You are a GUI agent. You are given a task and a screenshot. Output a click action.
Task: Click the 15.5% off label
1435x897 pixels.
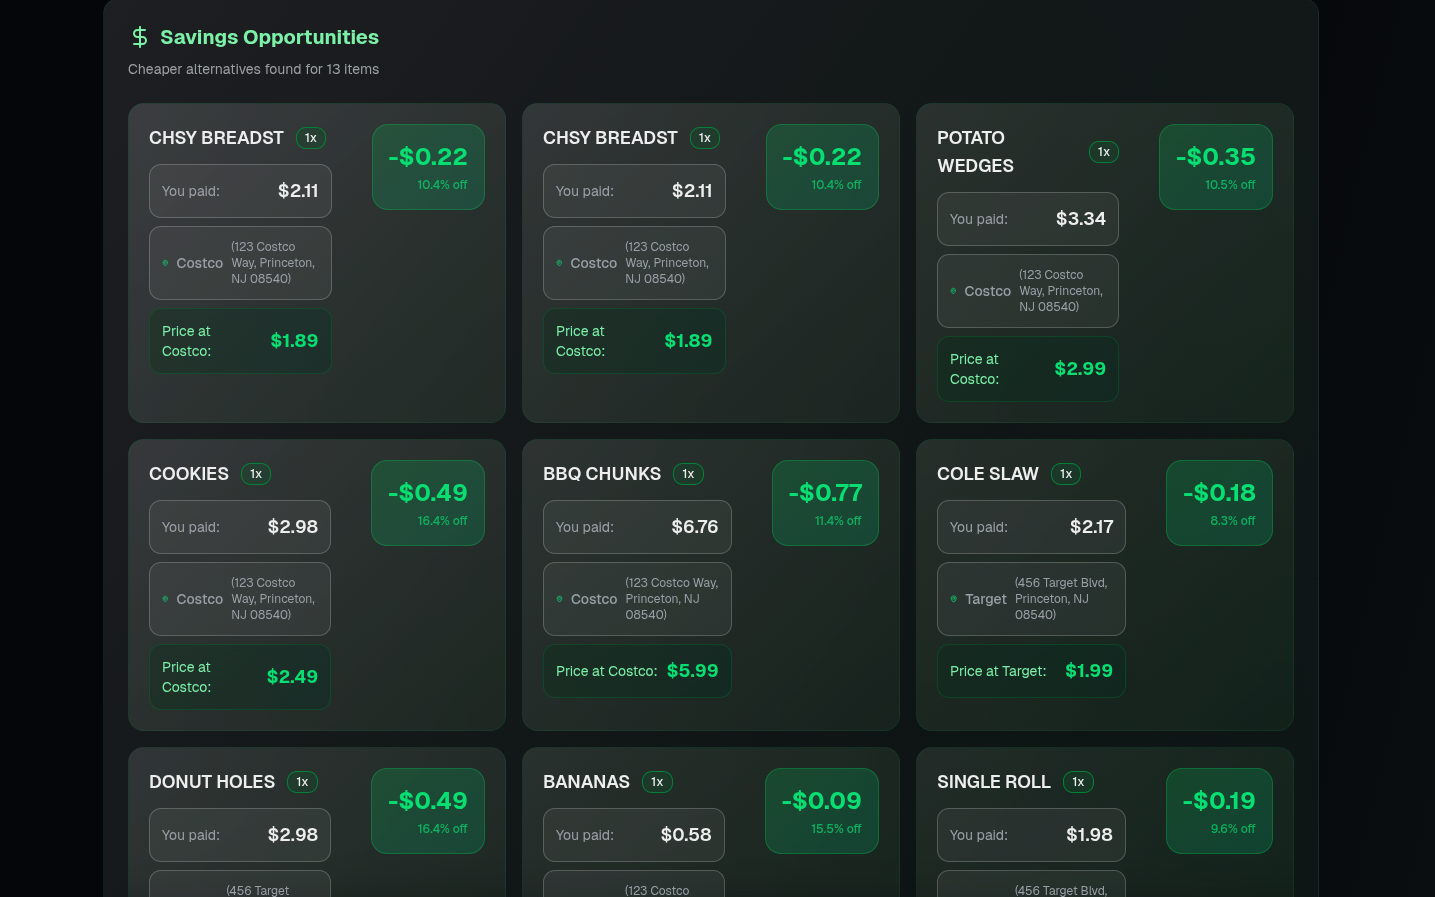click(x=836, y=829)
